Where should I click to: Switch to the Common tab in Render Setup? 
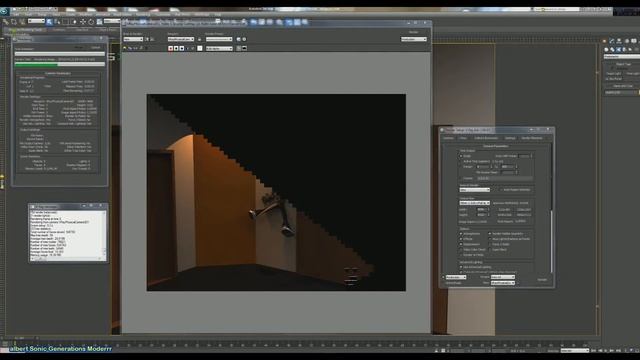click(x=449, y=138)
